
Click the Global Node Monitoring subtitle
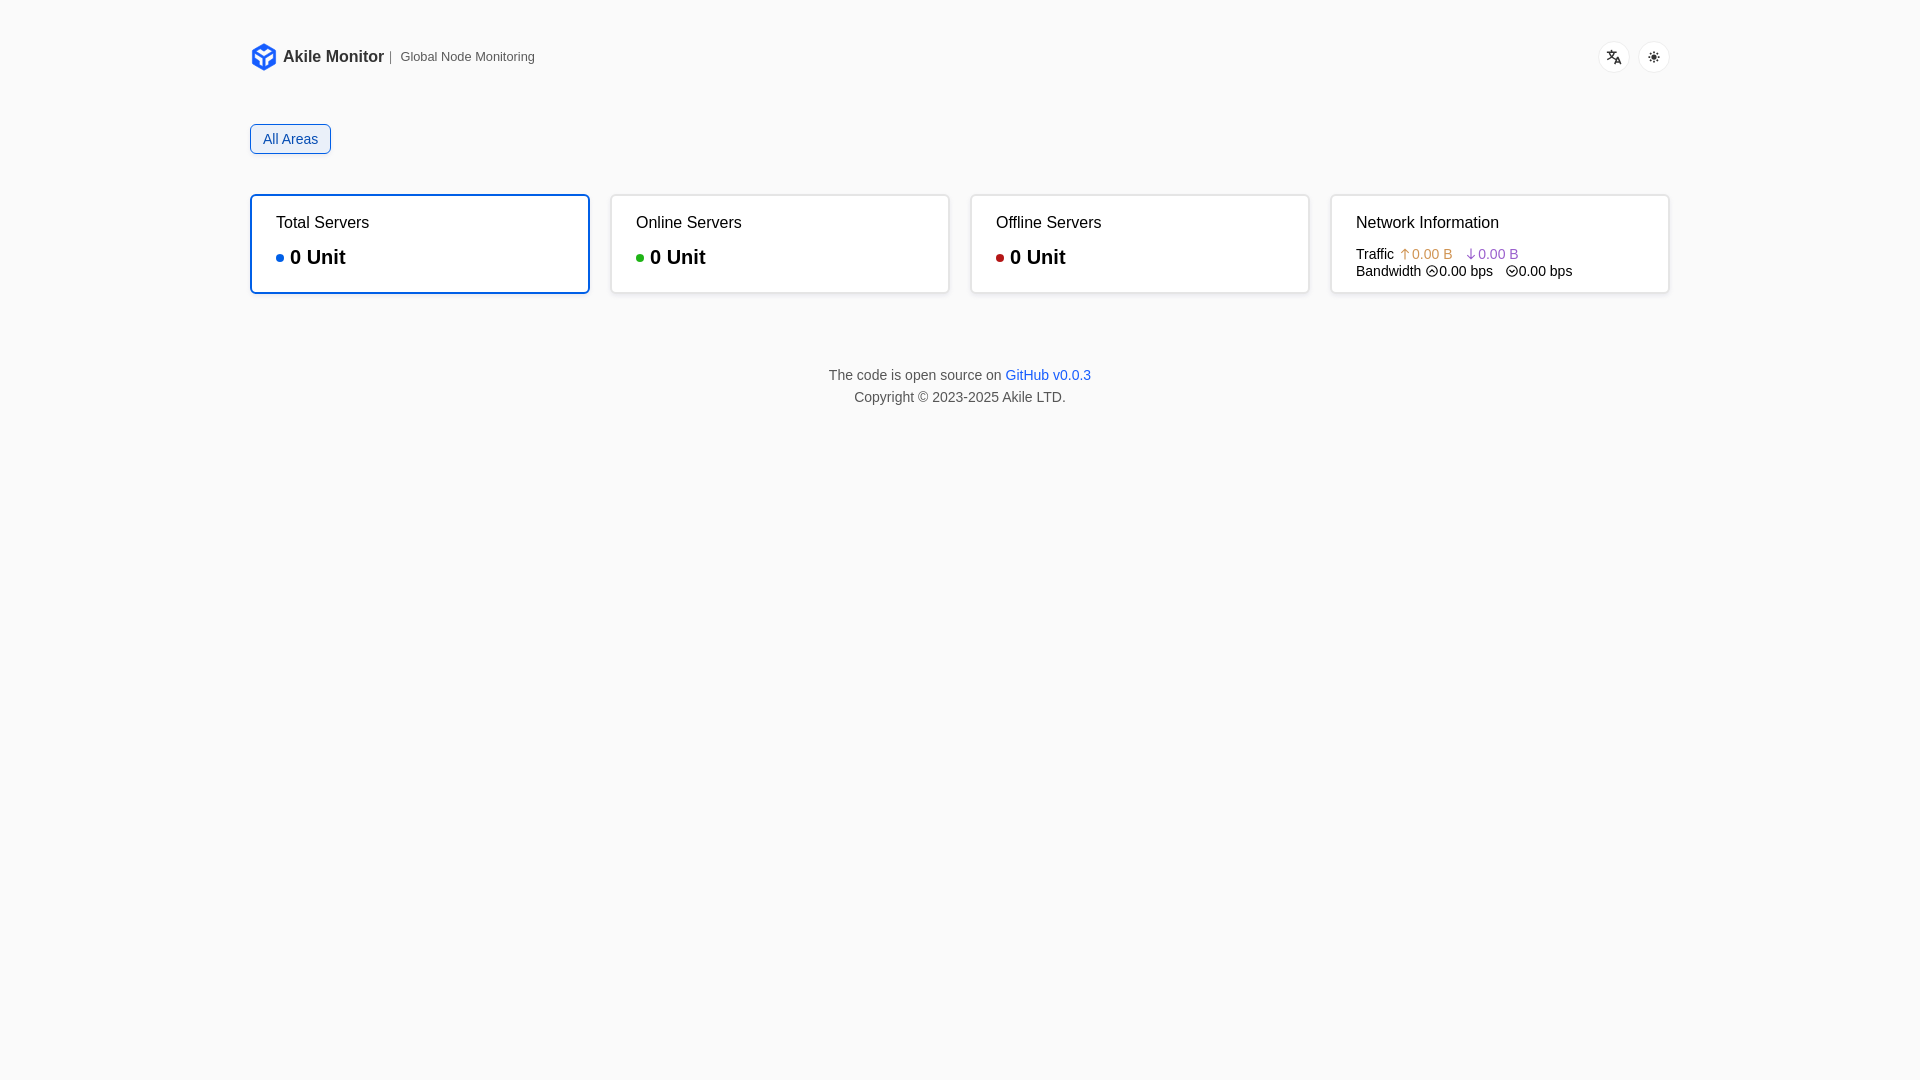467,57
